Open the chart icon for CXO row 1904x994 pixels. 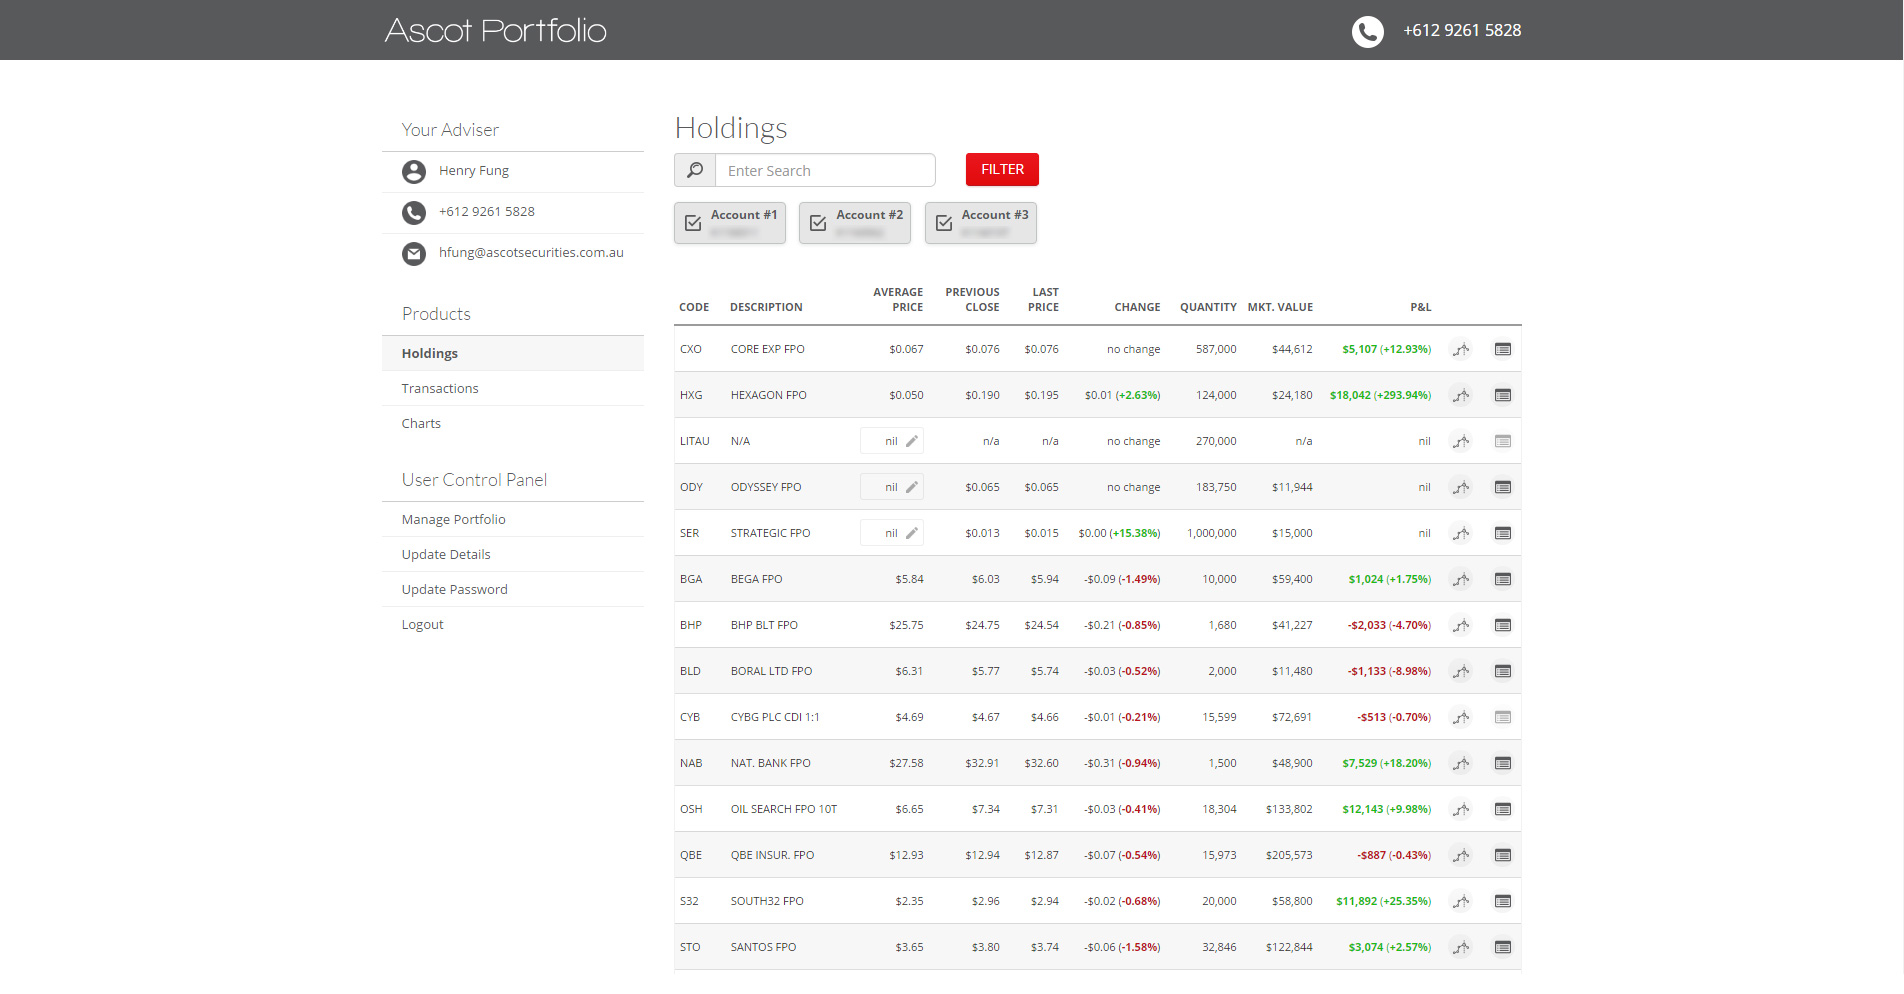point(1461,349)
